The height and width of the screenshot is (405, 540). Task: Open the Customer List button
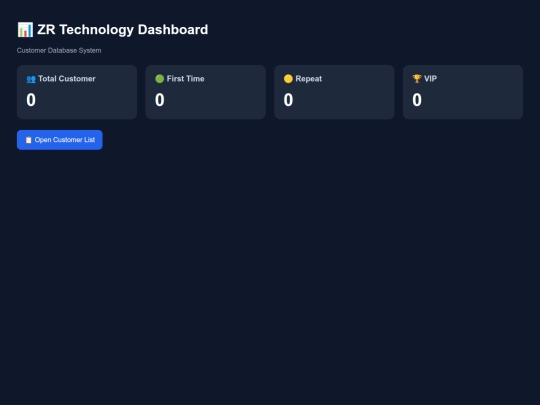pyautogui.click(x=60, y=140)
